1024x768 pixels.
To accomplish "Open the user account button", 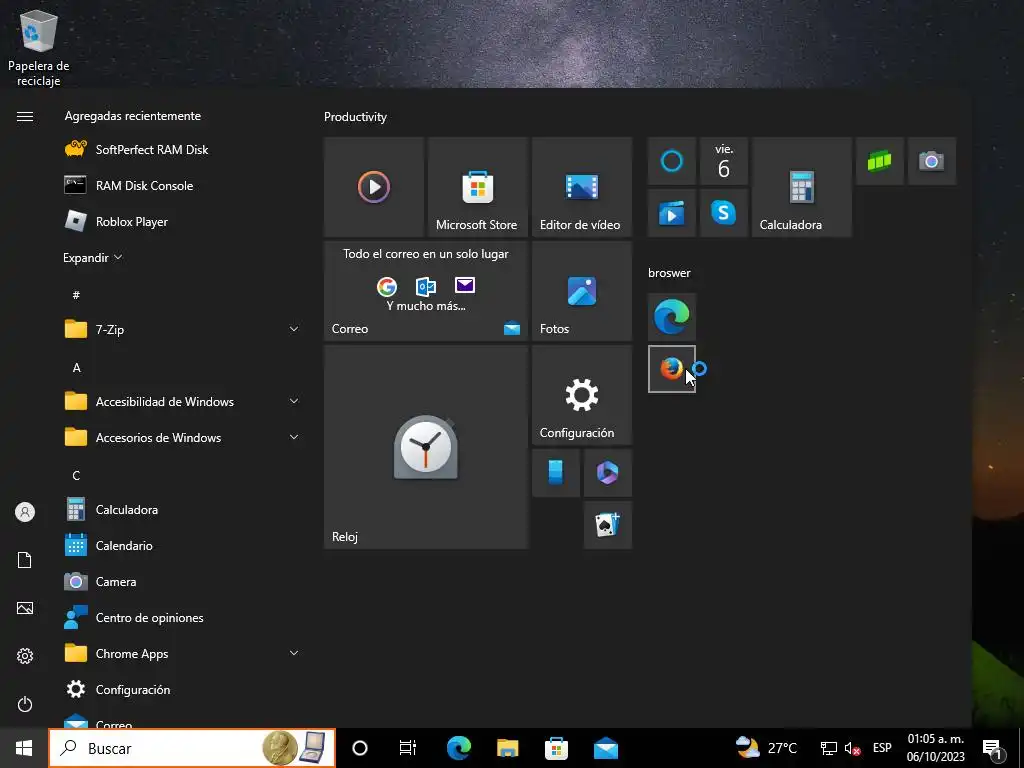I will (25, 512).
